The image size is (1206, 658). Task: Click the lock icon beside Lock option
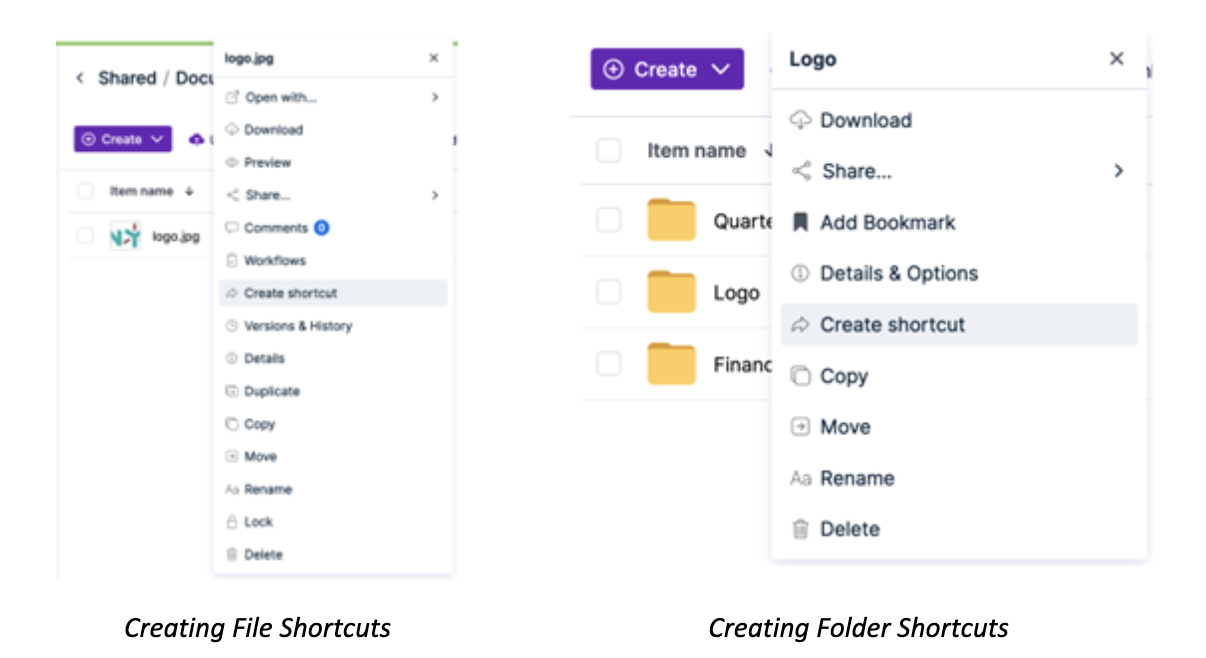[230, 521]
